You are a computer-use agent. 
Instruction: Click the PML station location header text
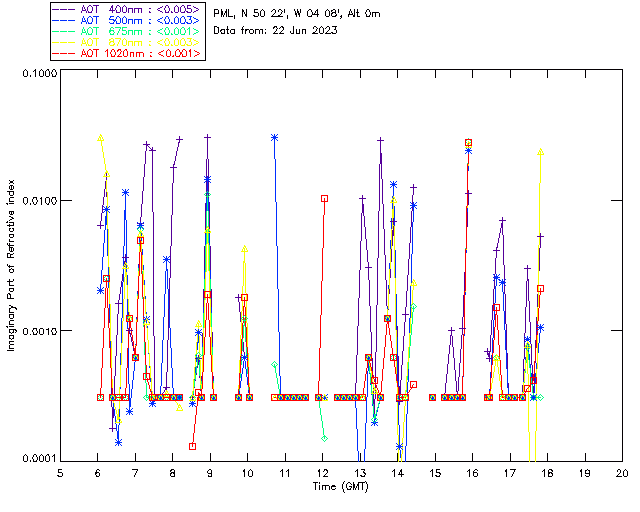[297, 14]
